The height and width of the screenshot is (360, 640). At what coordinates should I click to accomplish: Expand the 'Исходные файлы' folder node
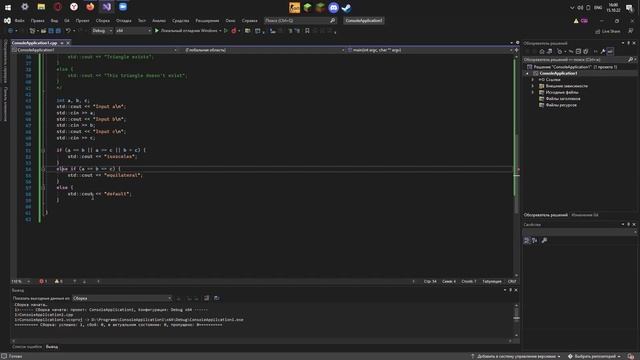coord(533,92)
